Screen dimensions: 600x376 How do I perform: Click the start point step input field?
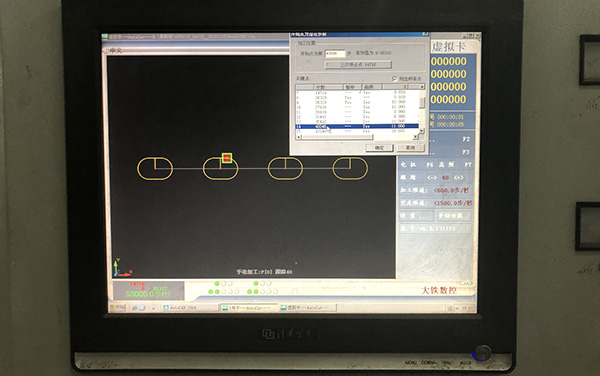(335, 54)
